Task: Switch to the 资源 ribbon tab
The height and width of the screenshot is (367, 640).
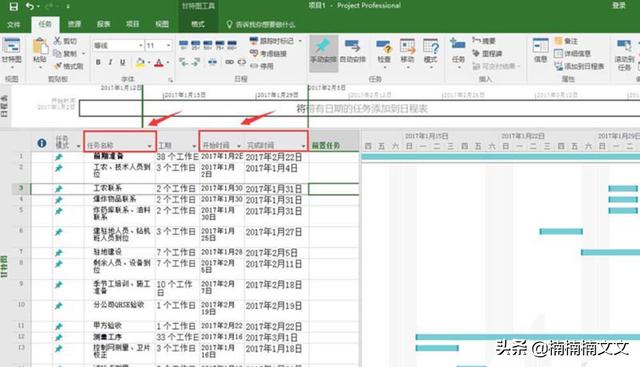Action: click(74, 24)
